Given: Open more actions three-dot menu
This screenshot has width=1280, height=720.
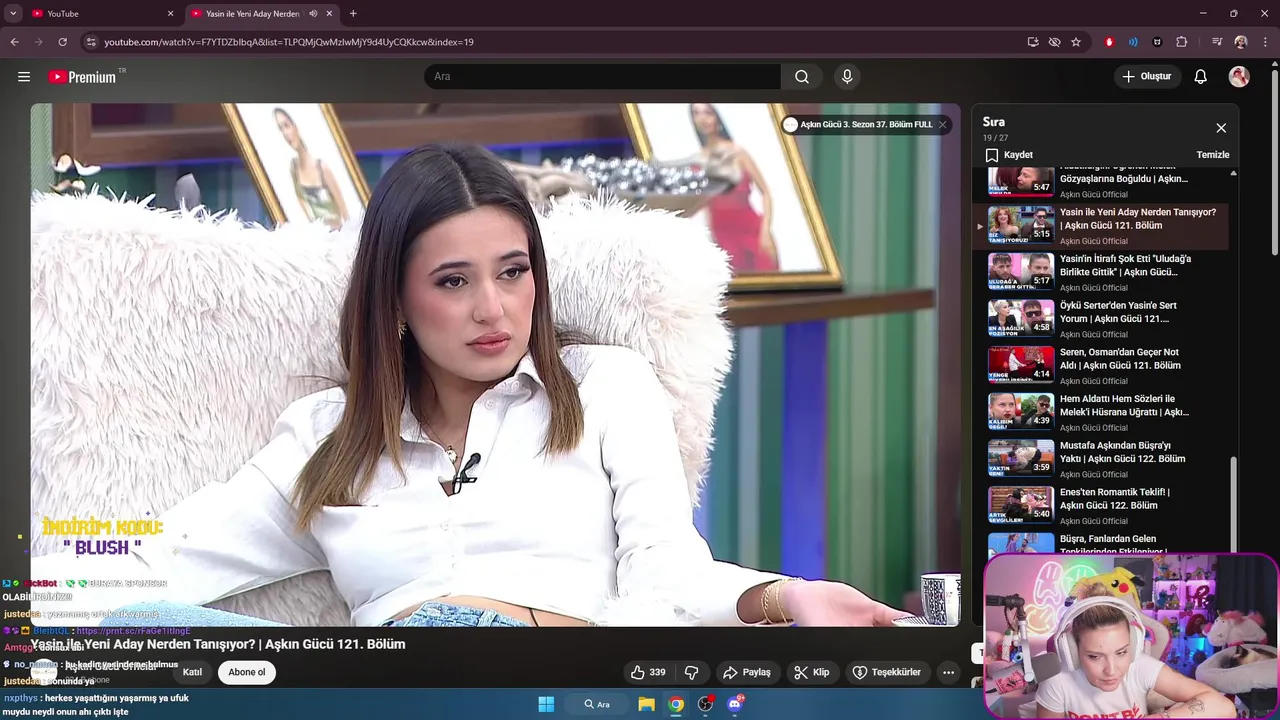Looking at the screenshot, I should tap(948, 672).
